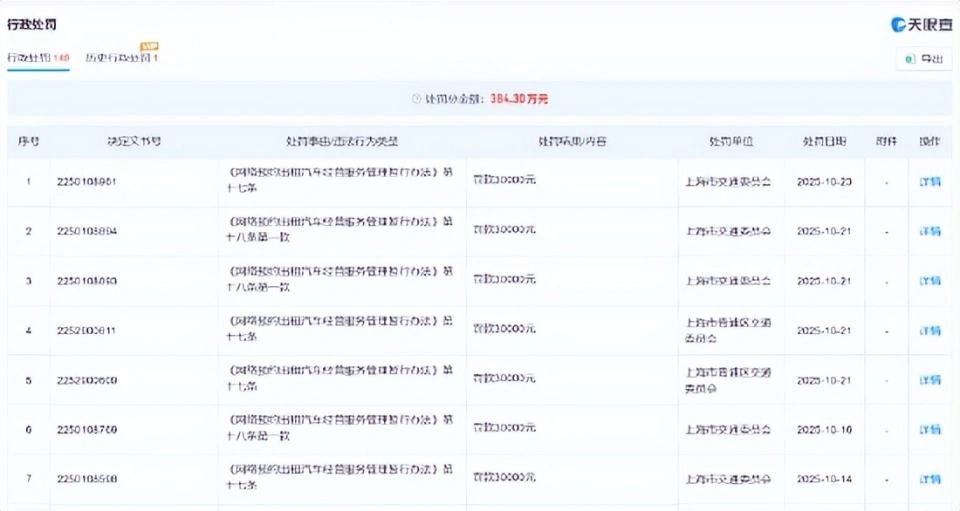The height and width of the screenshot is (511, 960).
Task: Click 上海市交通委员会 in row 6
Action: pos(728,429)
